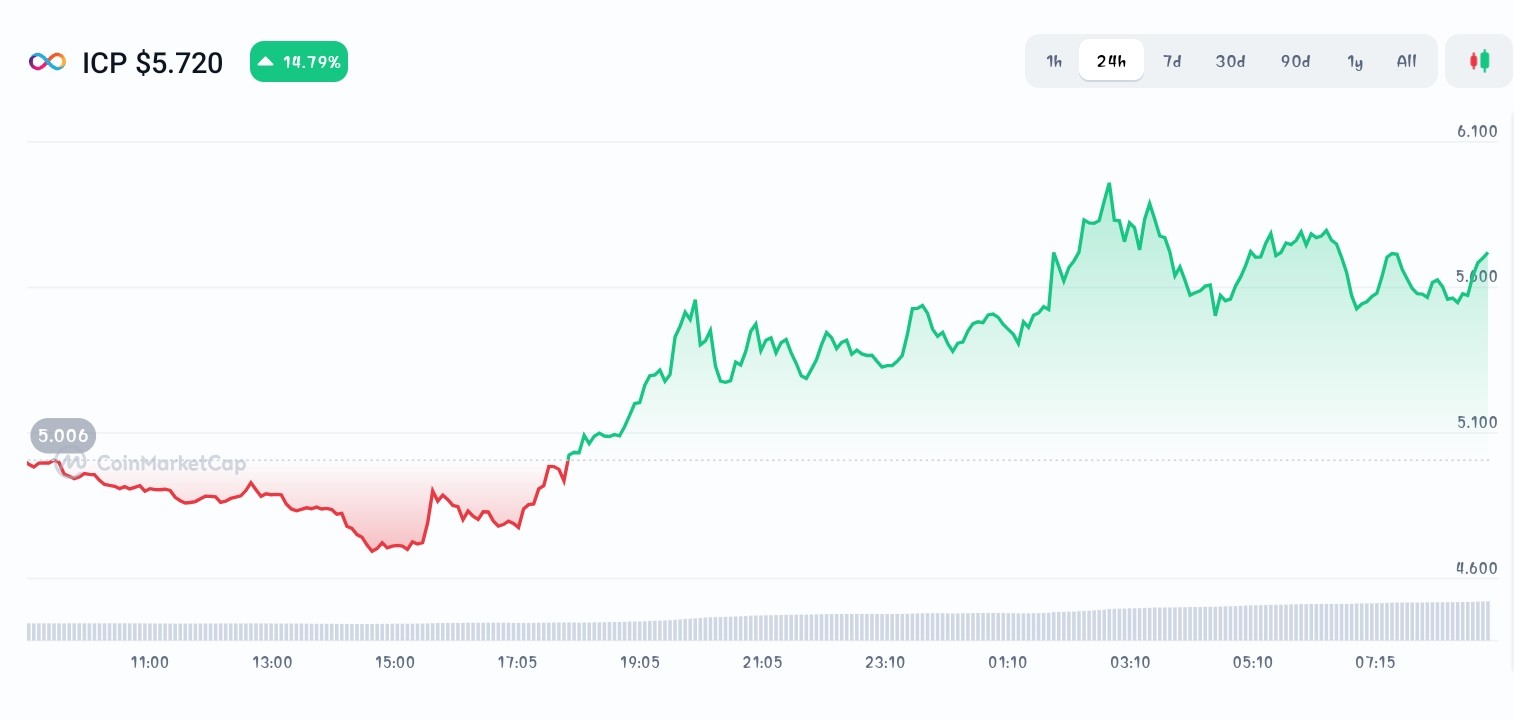1514x720 pixels.
Task: Select the 1h time range
Action: coord(1054,61)
